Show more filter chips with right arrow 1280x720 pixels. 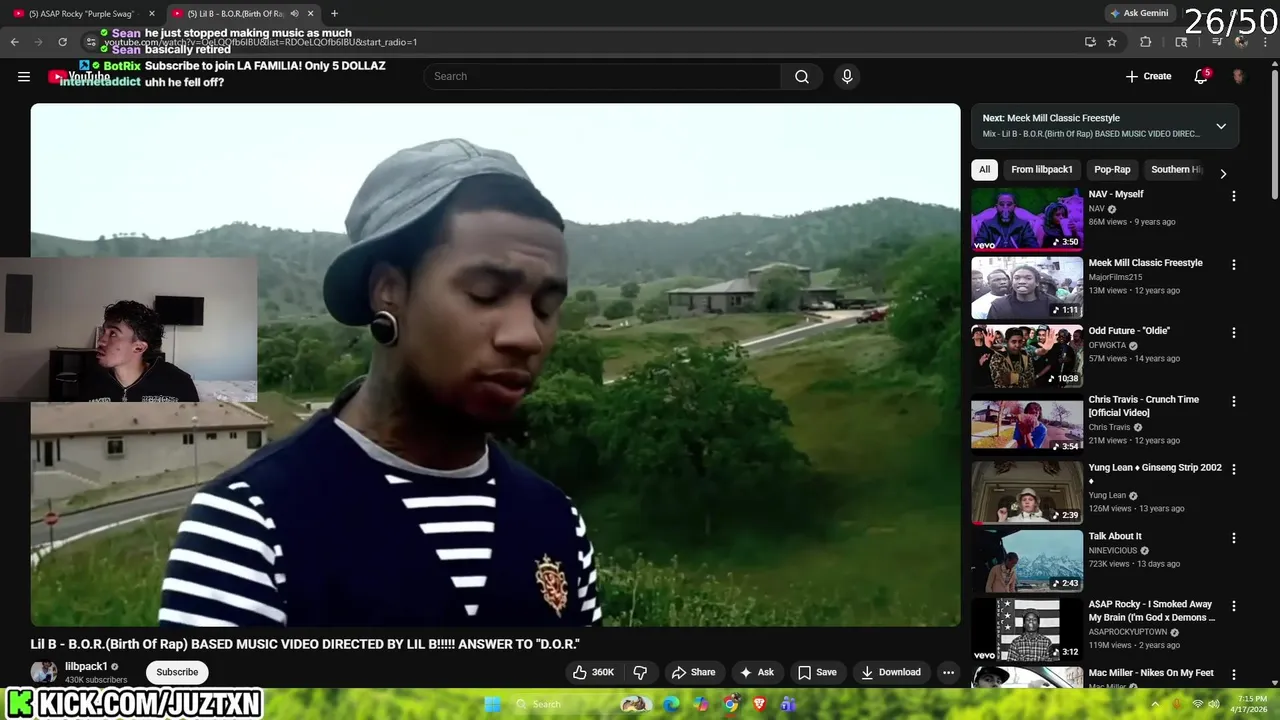tap(1223, 173)
